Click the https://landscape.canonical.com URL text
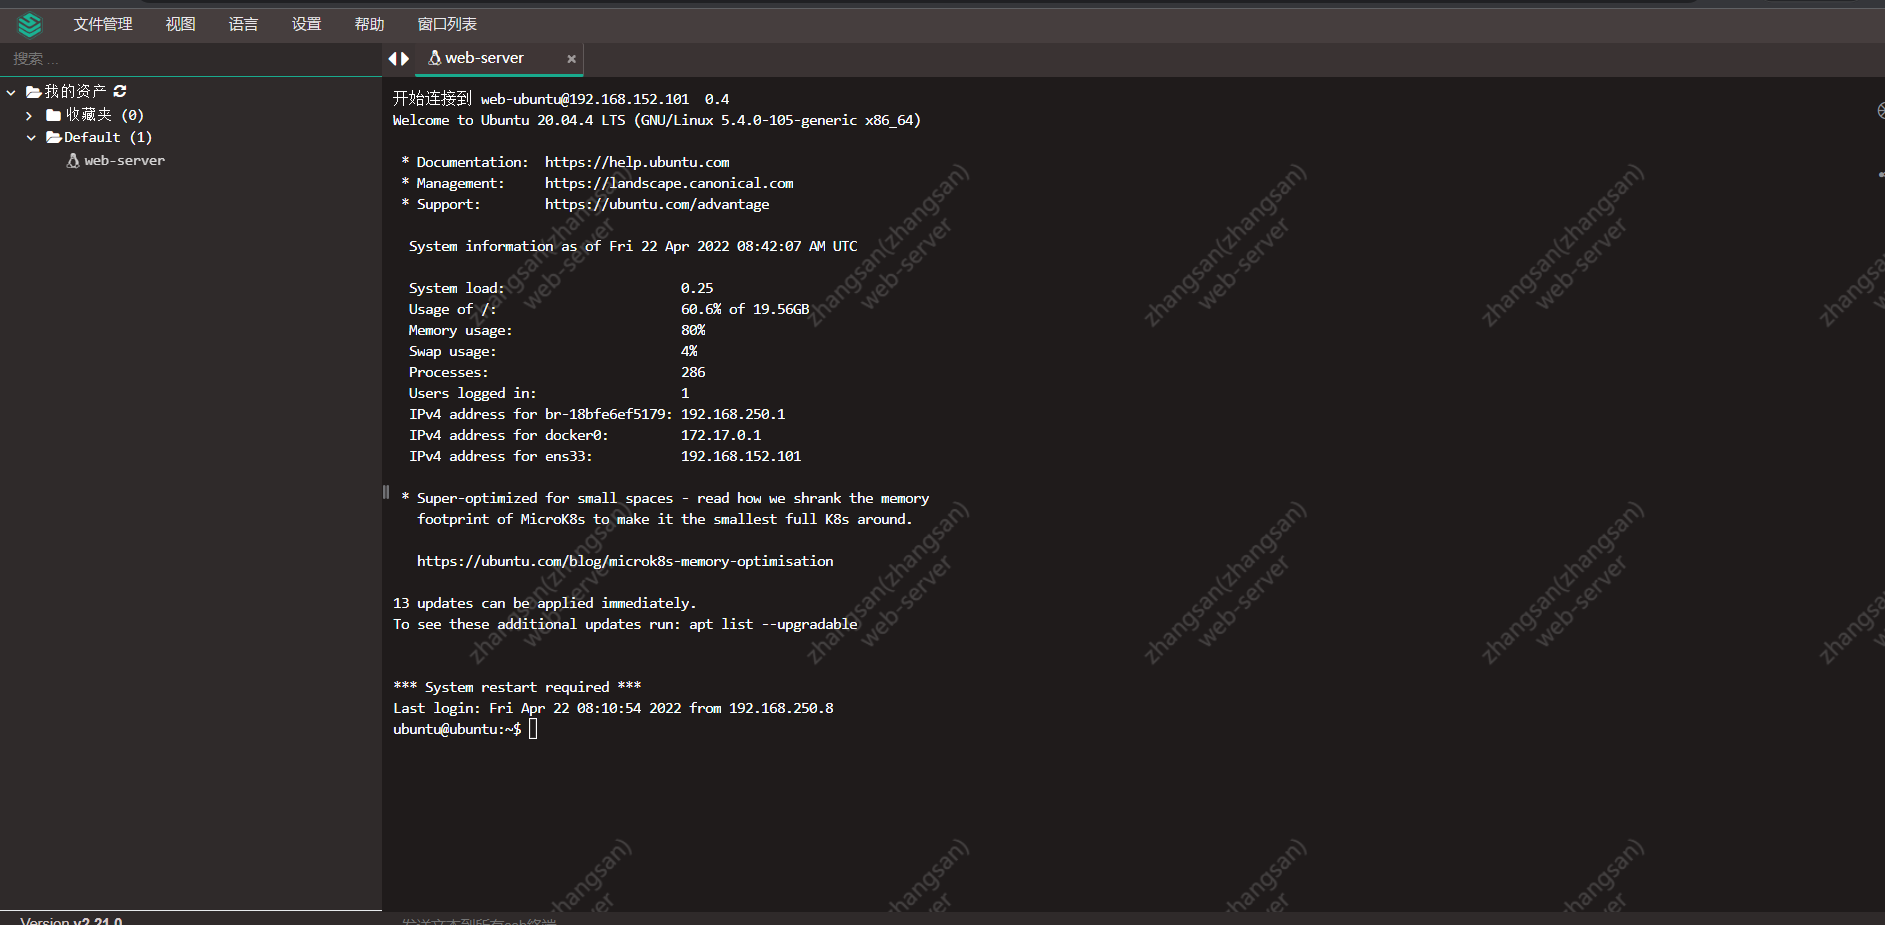 [669, 183]
